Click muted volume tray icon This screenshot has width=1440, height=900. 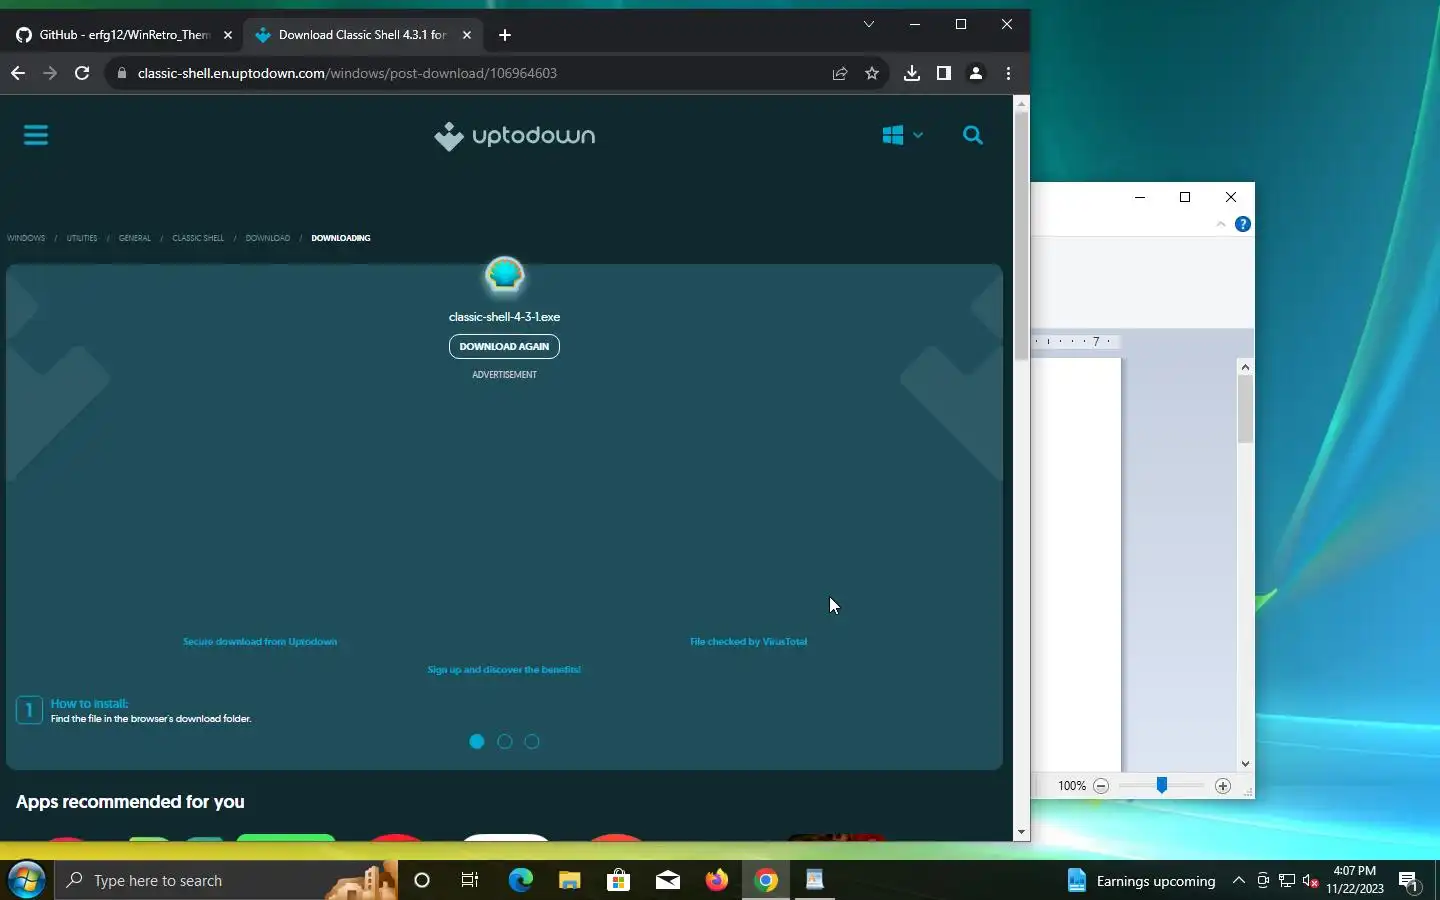tap(1311, 880)
